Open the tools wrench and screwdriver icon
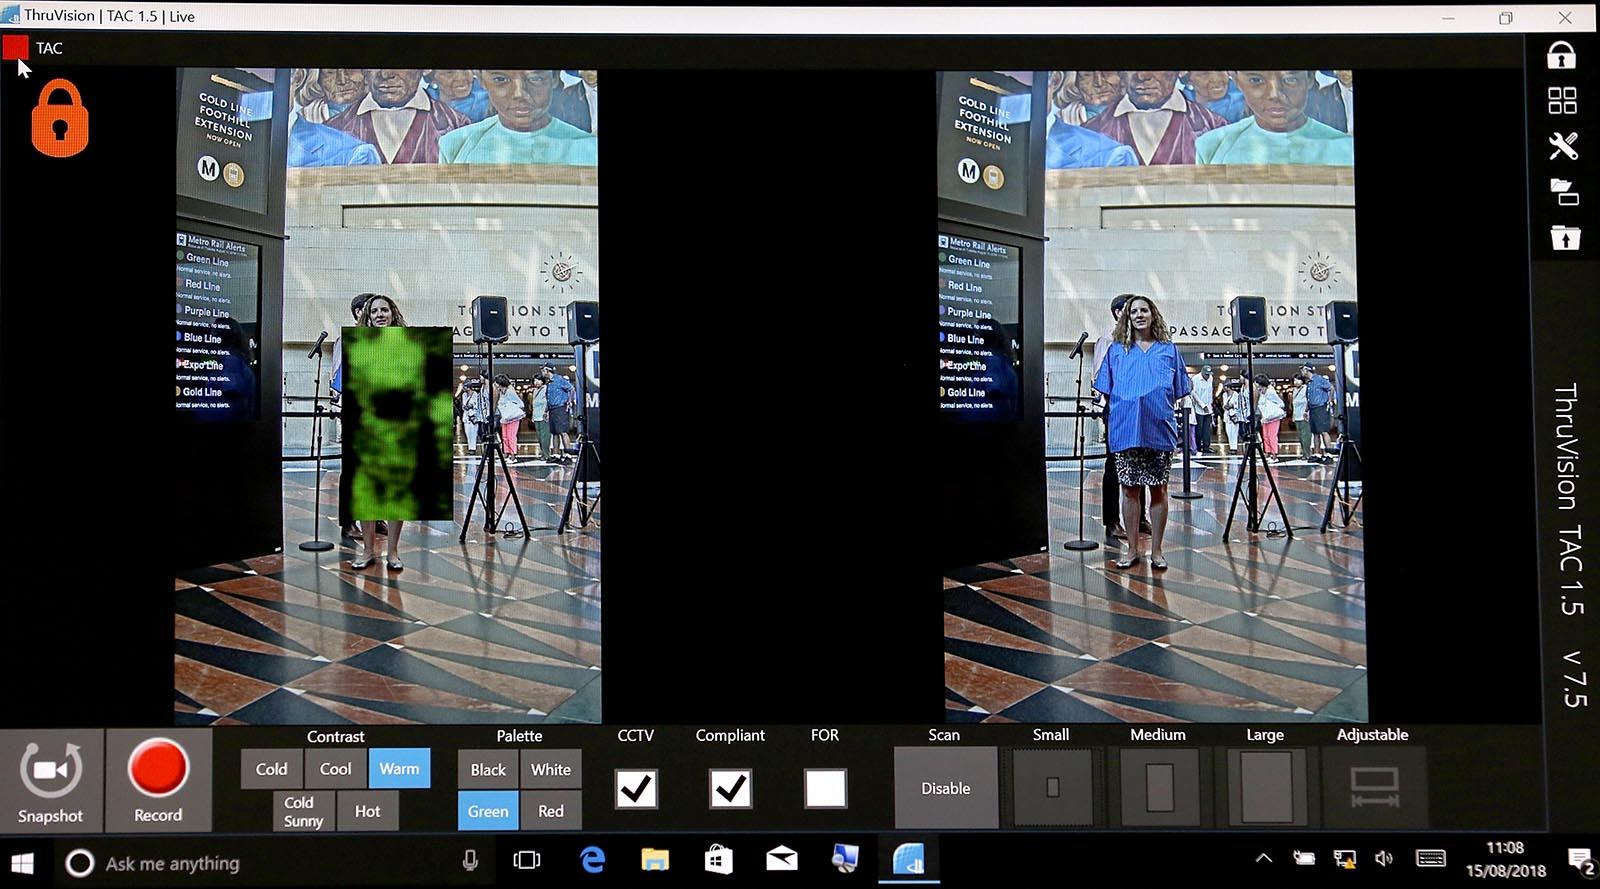Image resolution: width=1600 pixels, height=889 pixels. click(1562, 146)
